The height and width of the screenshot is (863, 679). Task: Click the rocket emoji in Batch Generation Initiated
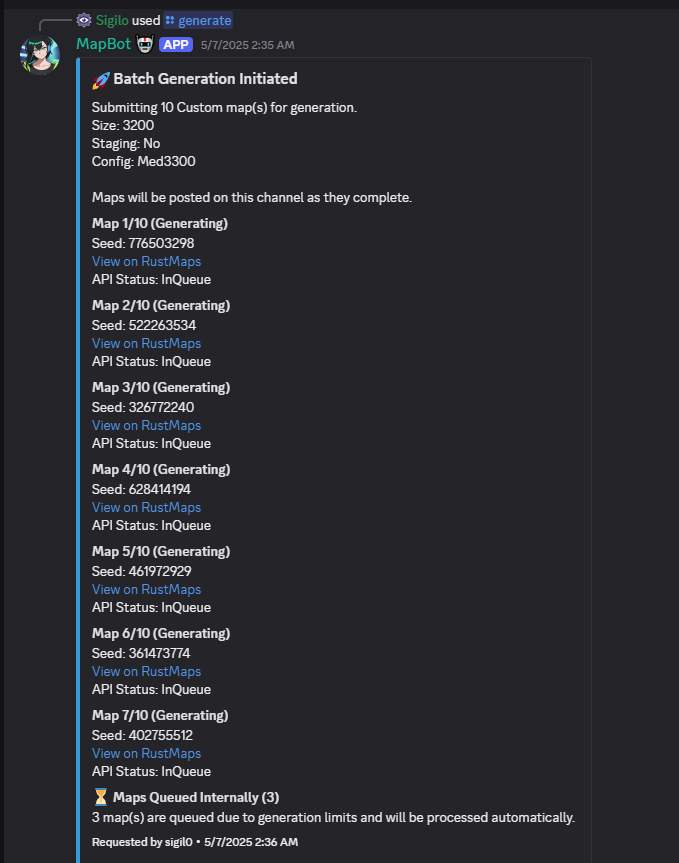(x=103, y=78)
